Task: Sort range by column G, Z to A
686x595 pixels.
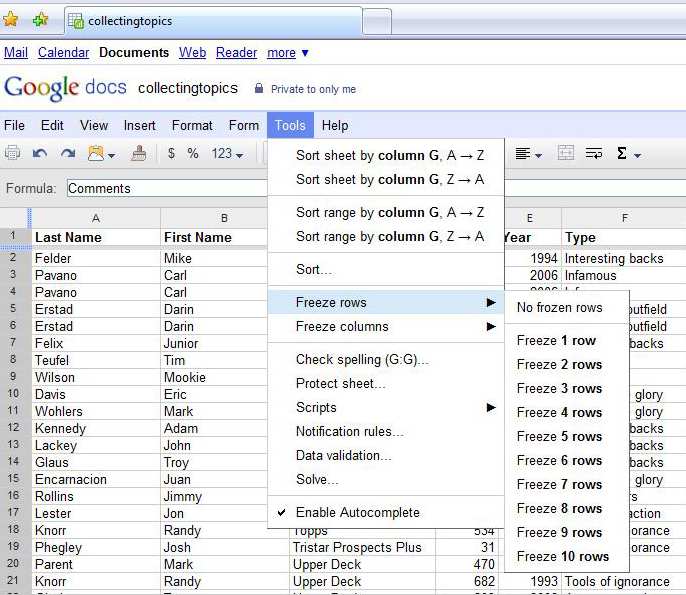Action: pyautogui.click(x=386, y=236)
